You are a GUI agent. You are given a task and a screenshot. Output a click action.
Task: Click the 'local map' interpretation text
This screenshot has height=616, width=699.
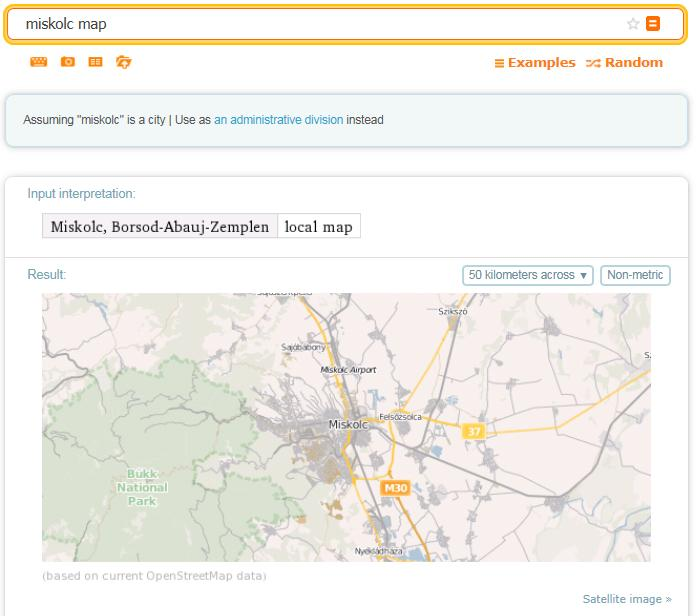(319, 226)
